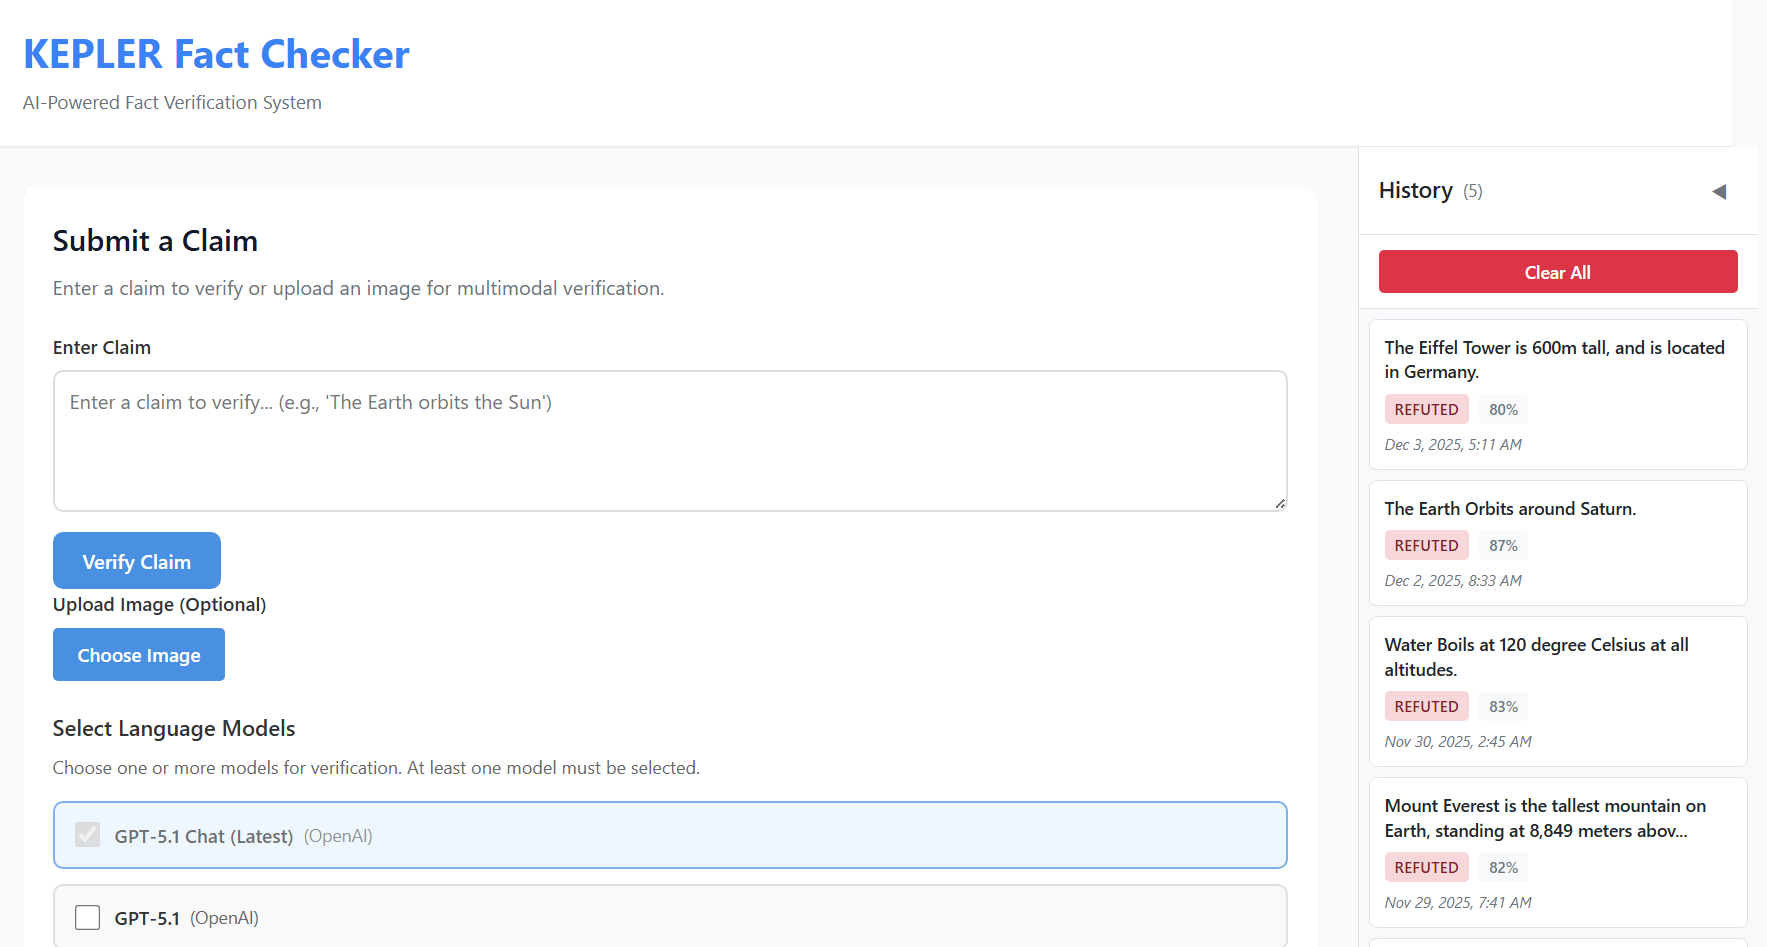Click the 83% confidence badge

1503,707
